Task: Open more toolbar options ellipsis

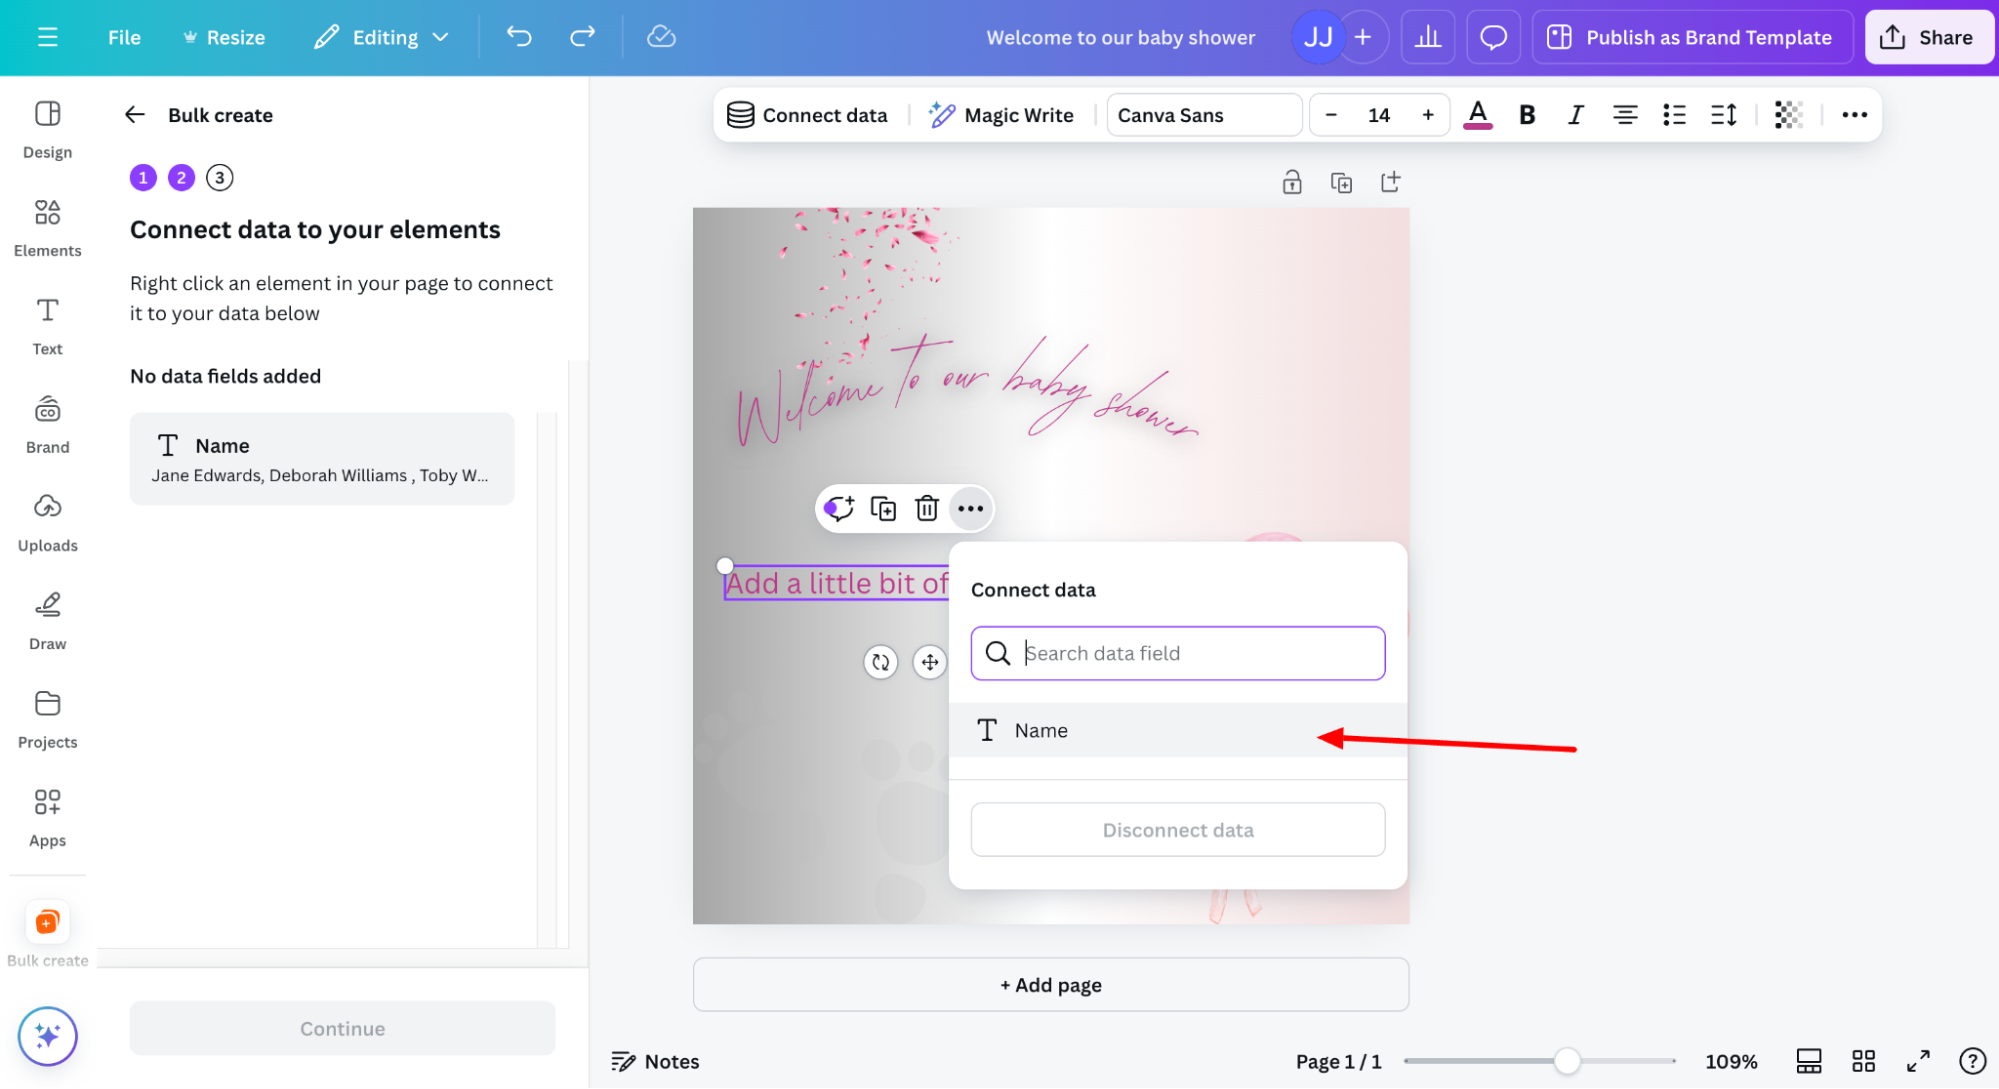Action: pyautogui.click(x=1854, y=115)
